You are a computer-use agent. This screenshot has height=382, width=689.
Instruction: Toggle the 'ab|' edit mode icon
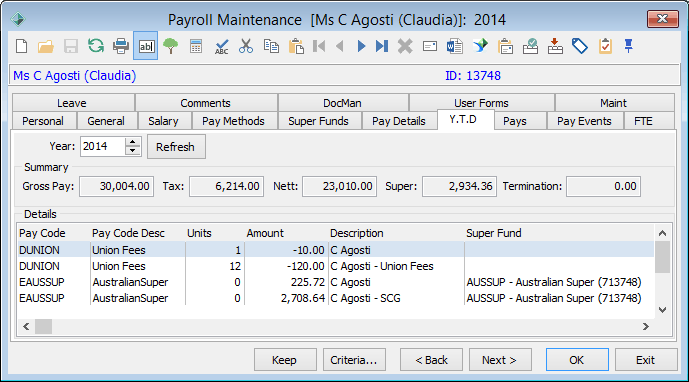[145, 46]
